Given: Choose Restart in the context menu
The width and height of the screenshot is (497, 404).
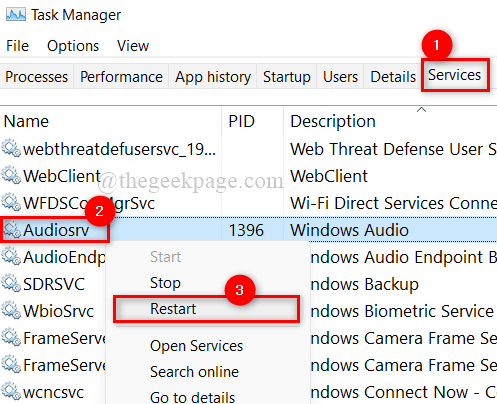Looking at the screenshot, I should (206, 309).
